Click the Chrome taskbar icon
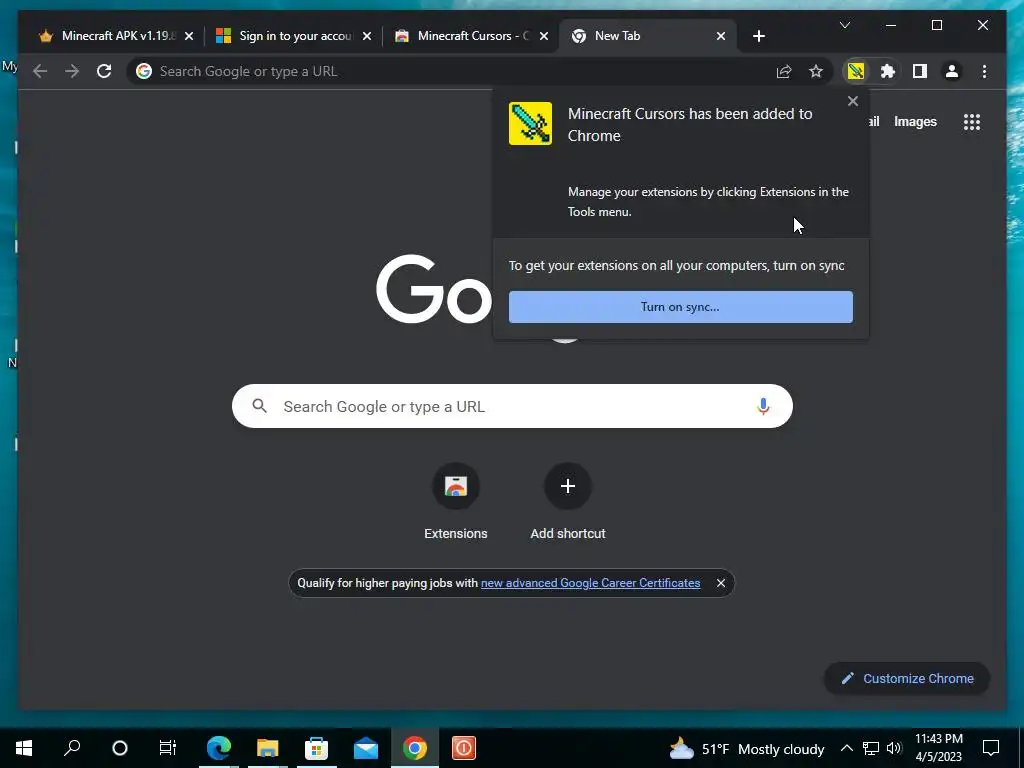 coord(415,748)
